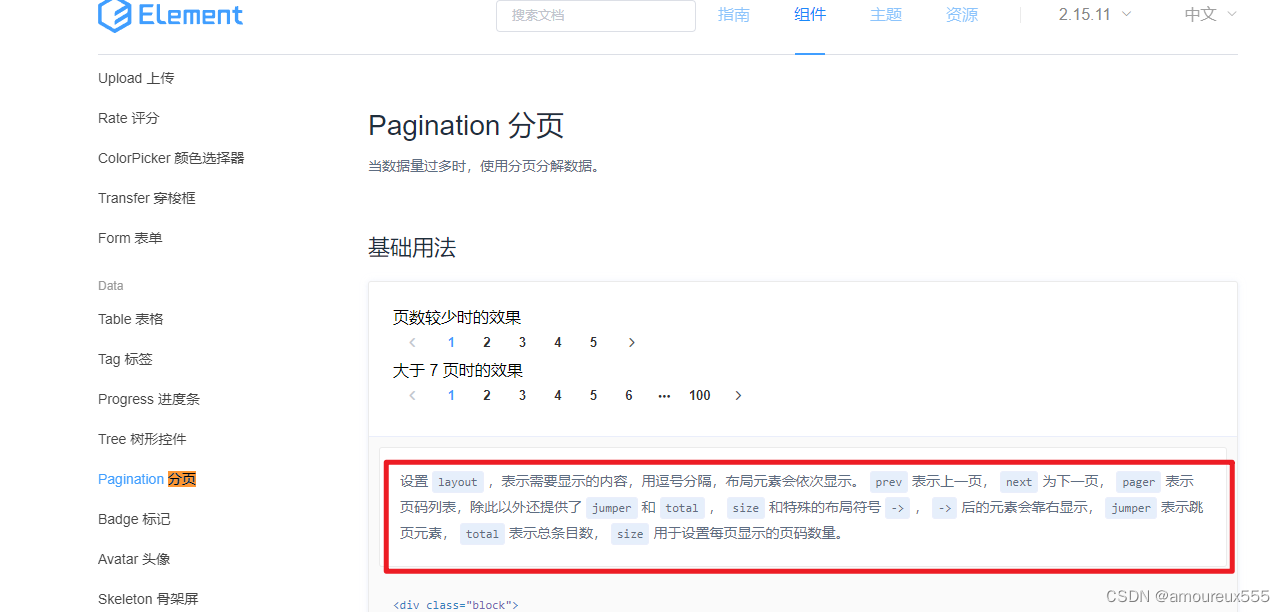Image resolution: width=1285 pixels, height=612 pixels.
Task: Select page 5 in the first pagination demo
Action: pyautogui.click(x=593, y=342)
